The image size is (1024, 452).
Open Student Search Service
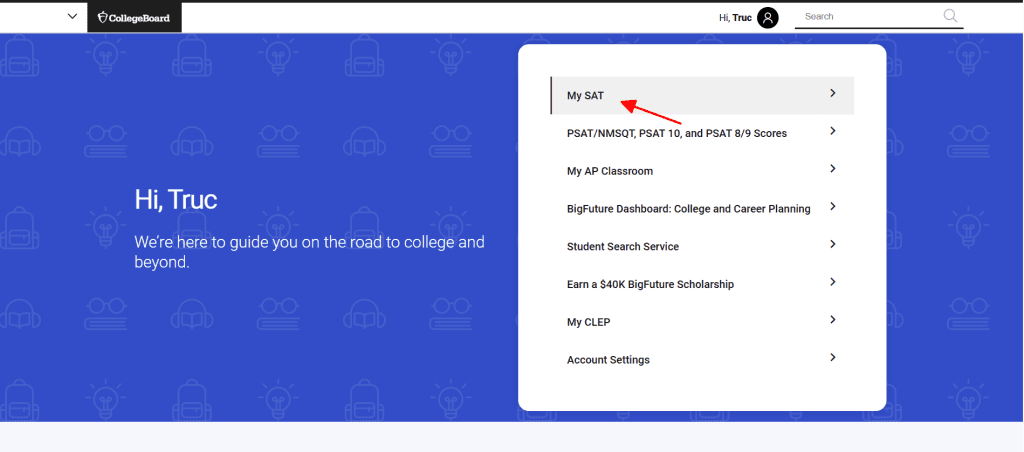pyautogui.click(x=703, y=246)
